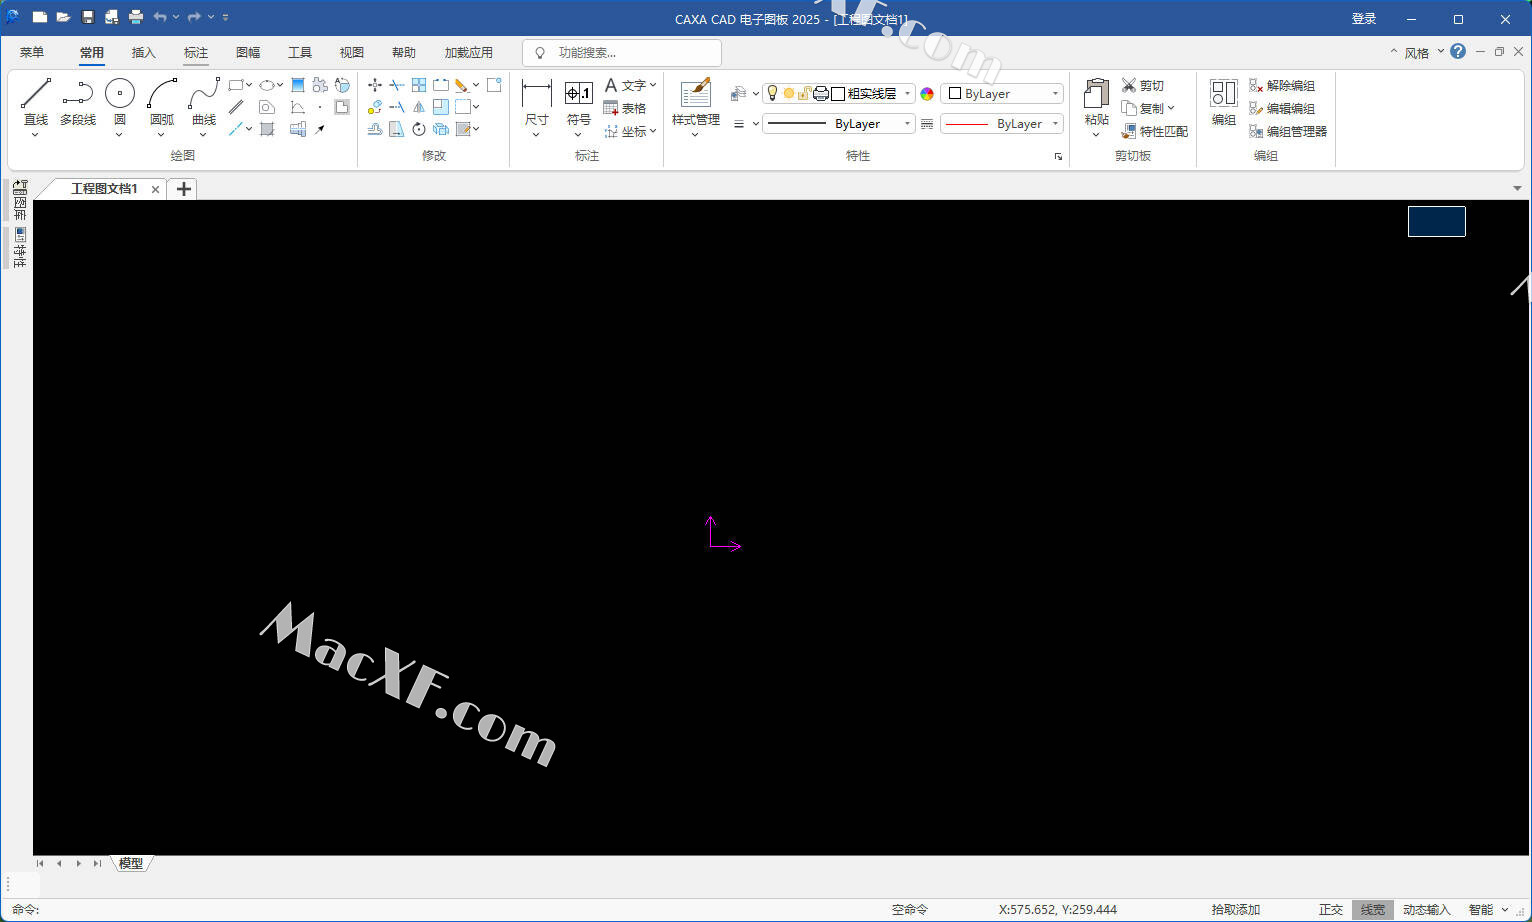Viewport: 1532px width, 922px height.
Task: Add a new document tab with plus
Action: coord(183,188)
